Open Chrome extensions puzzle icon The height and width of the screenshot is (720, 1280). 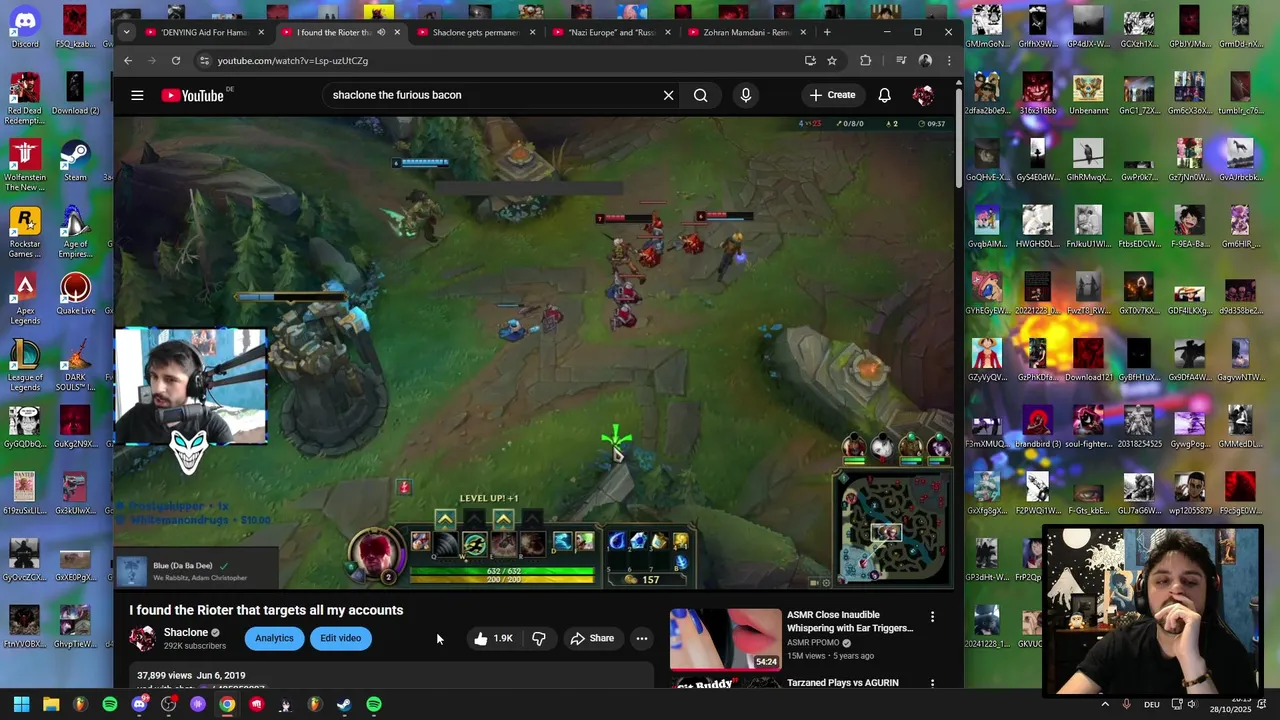(865, 61)
